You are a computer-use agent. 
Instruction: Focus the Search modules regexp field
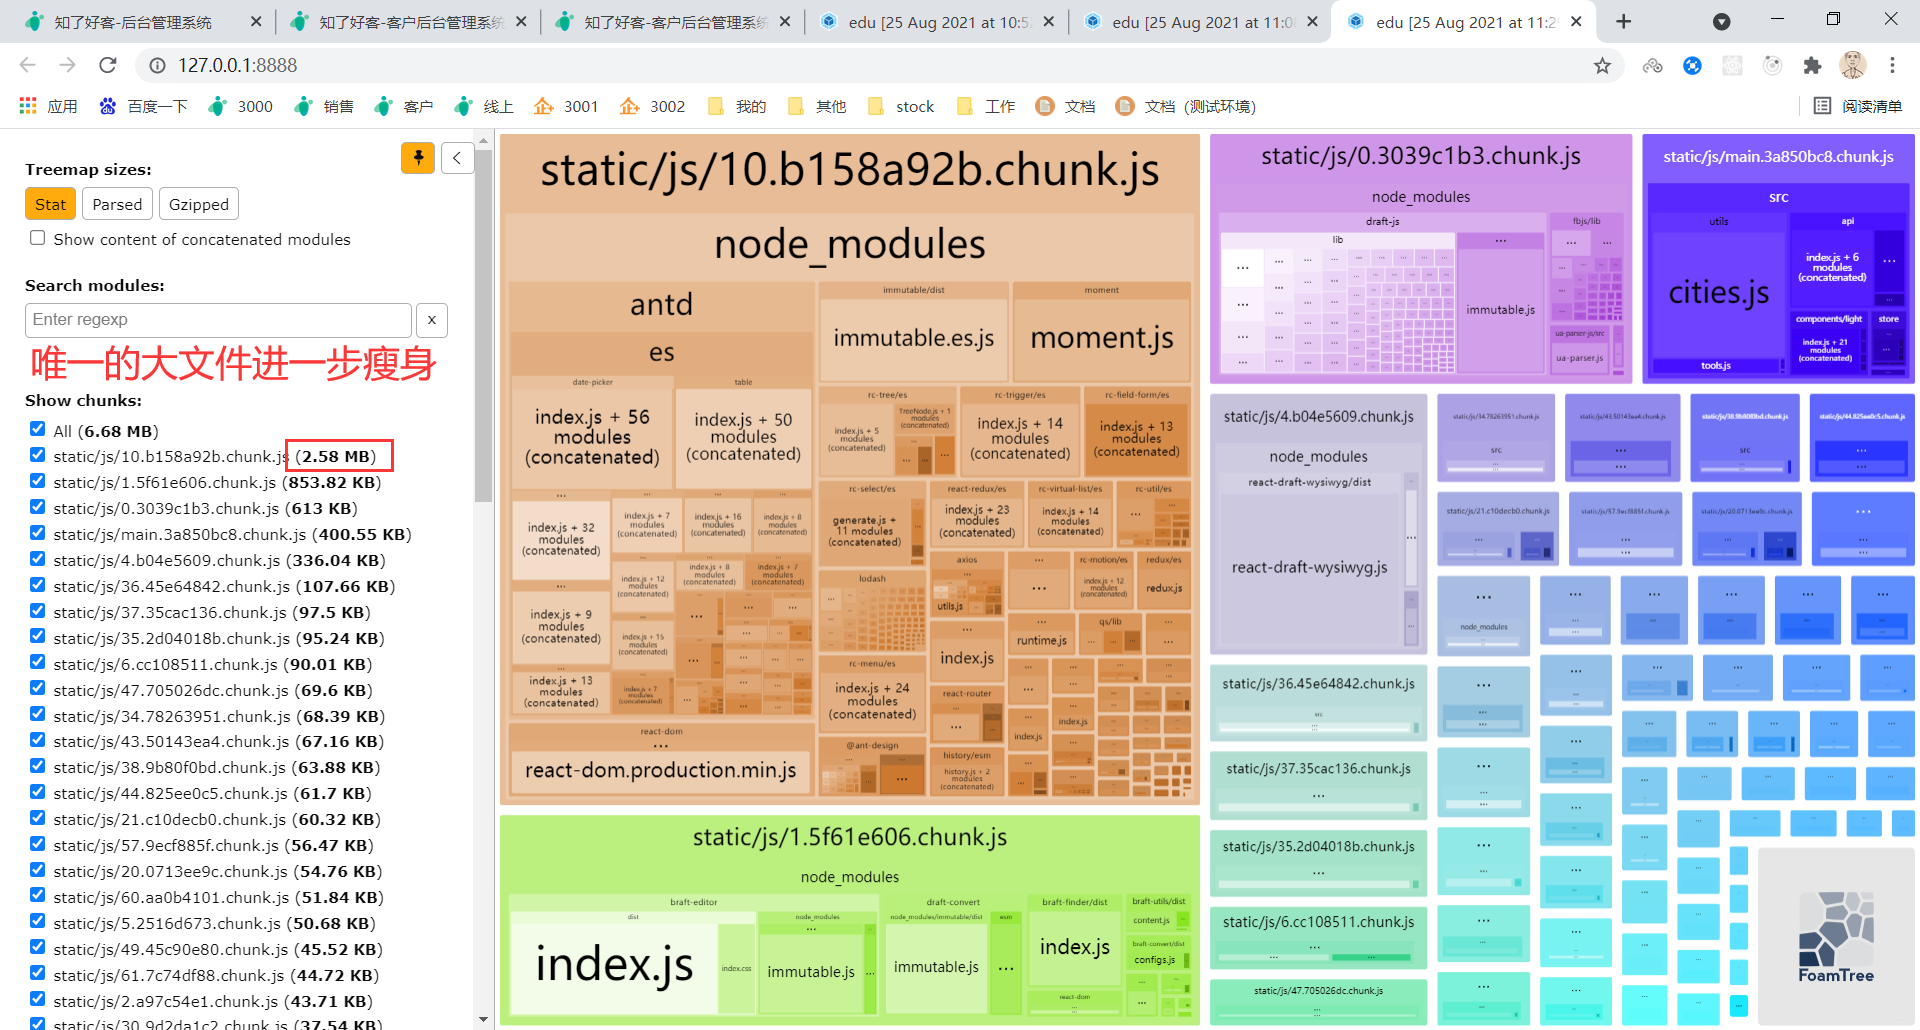point(218,320)
